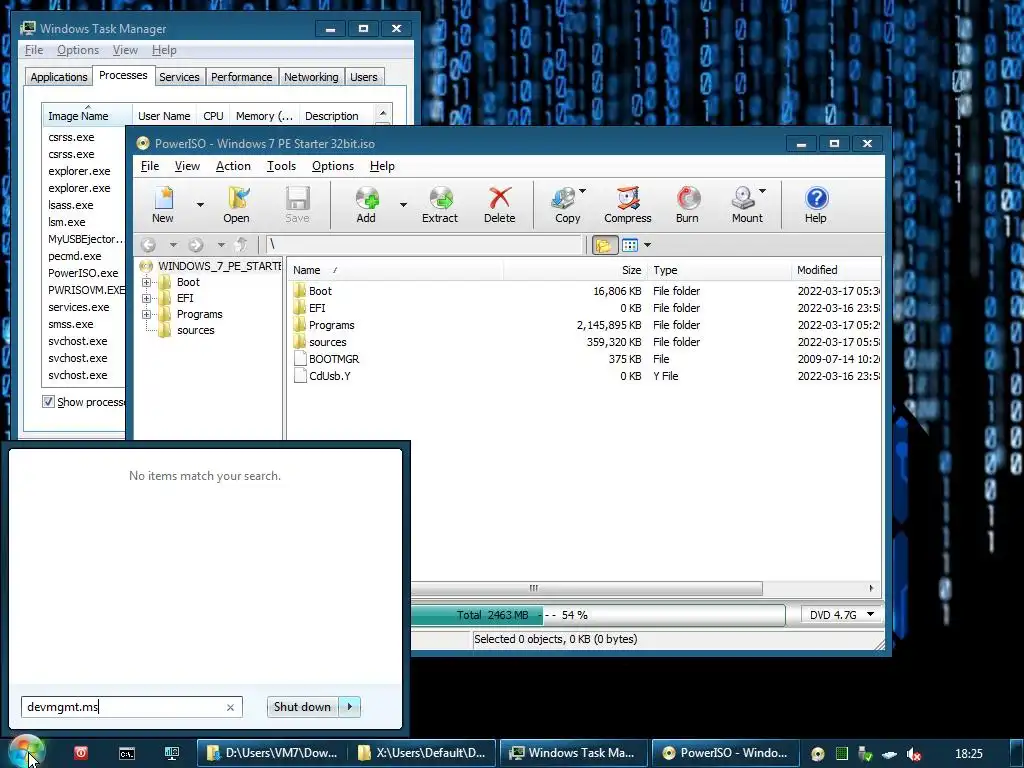Screen dimensions: 1024x768
Task: Switch to Performance tab in Task Manager
Action: tap(242, 77)
